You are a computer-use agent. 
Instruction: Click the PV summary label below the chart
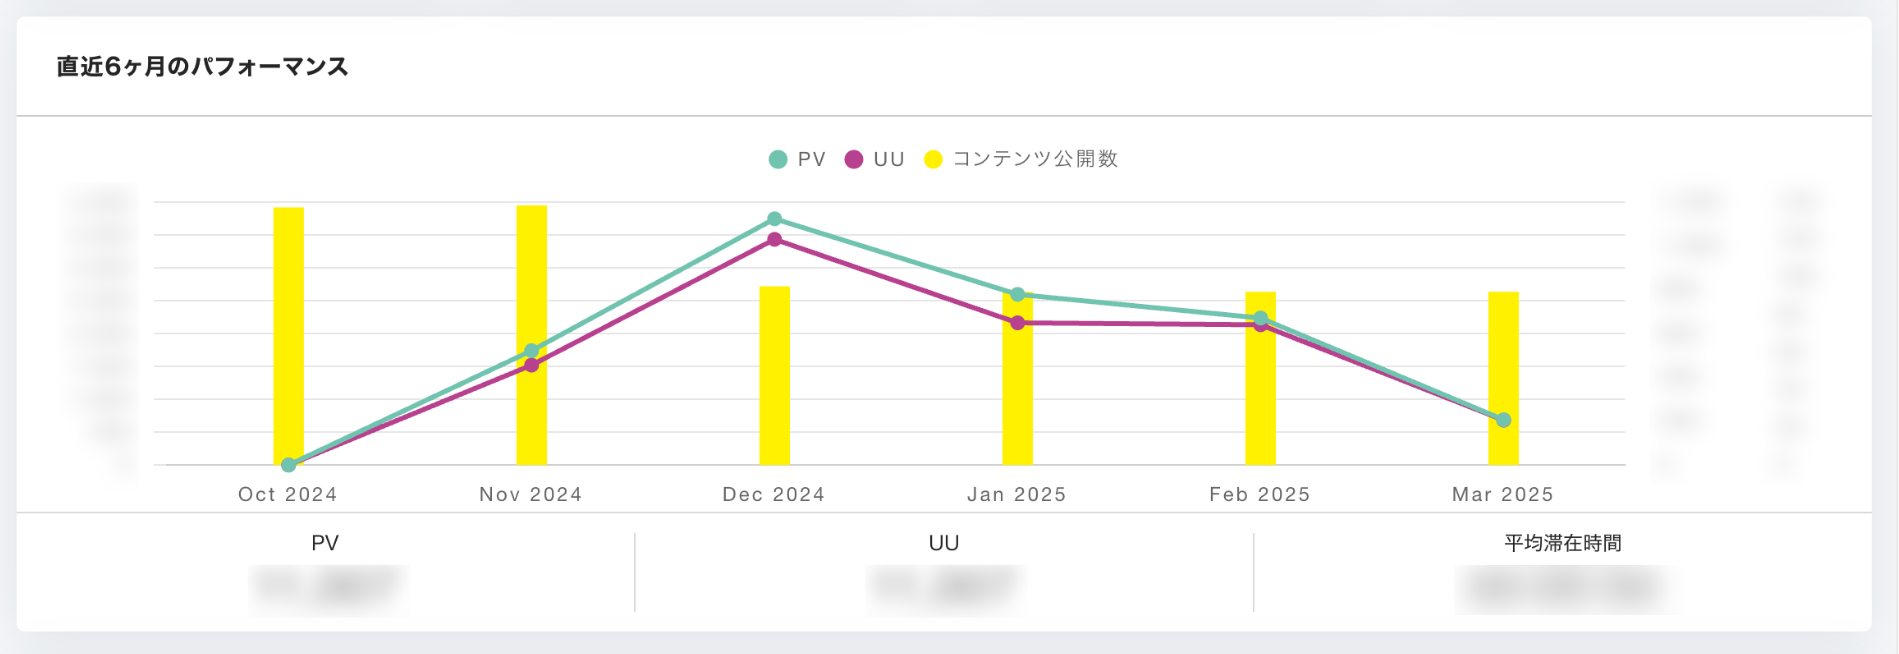point(325,543)
